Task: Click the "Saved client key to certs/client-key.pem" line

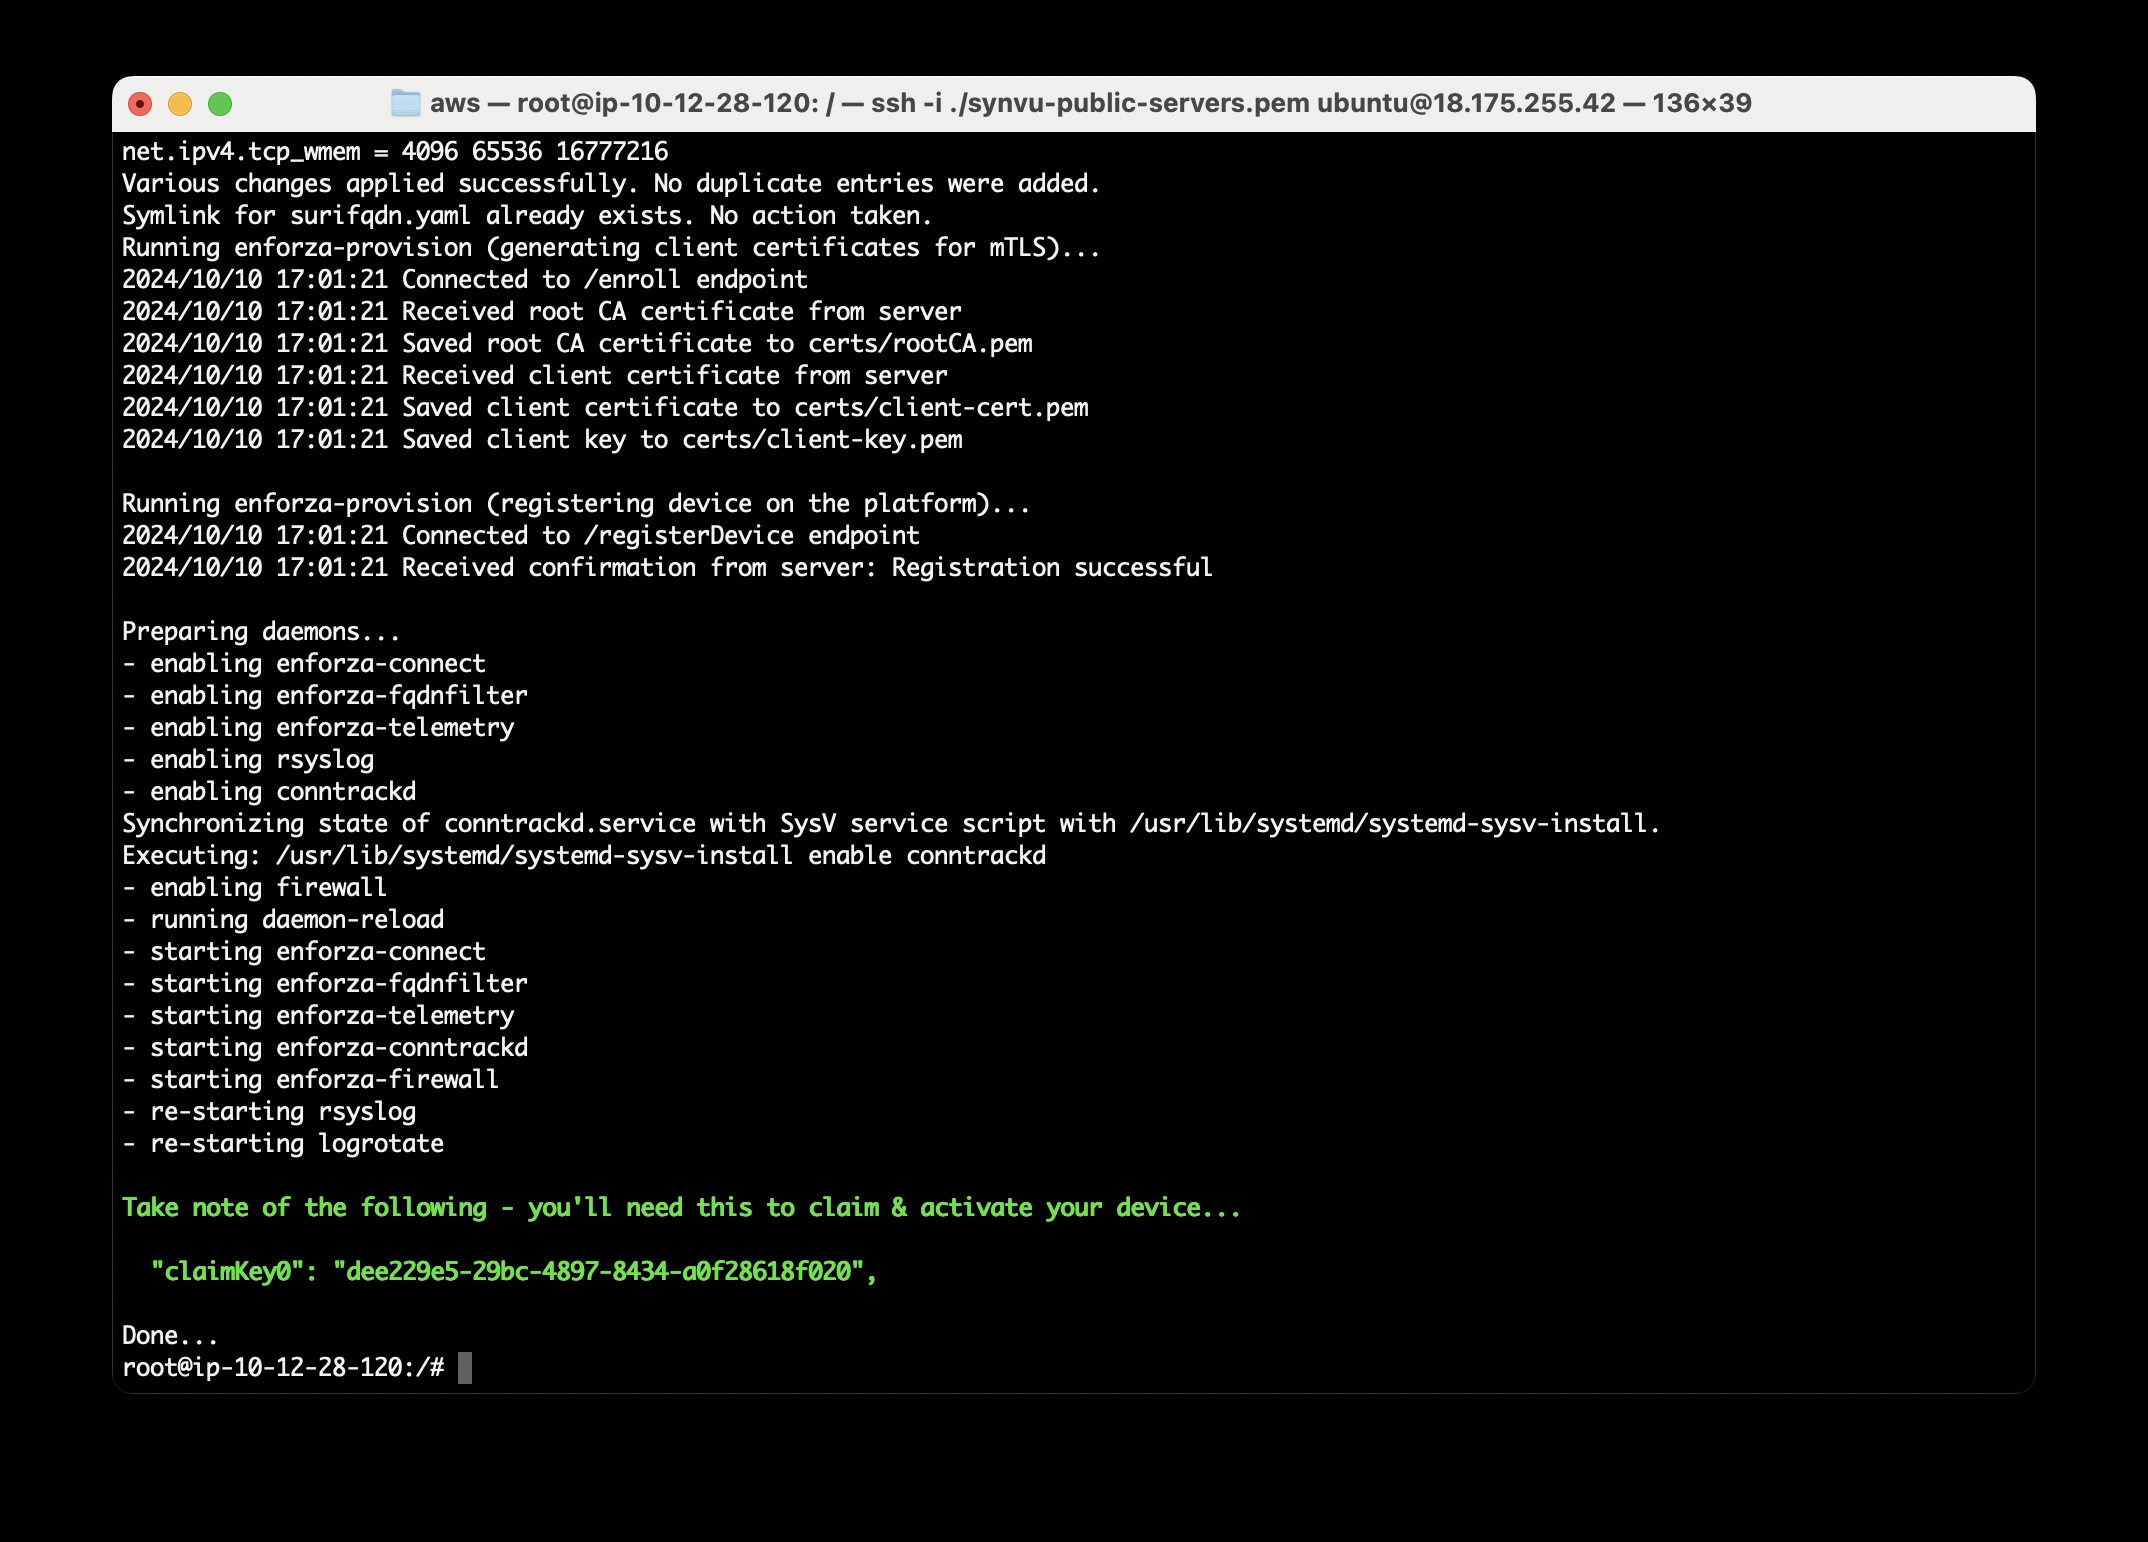Action: coord(542,440)
